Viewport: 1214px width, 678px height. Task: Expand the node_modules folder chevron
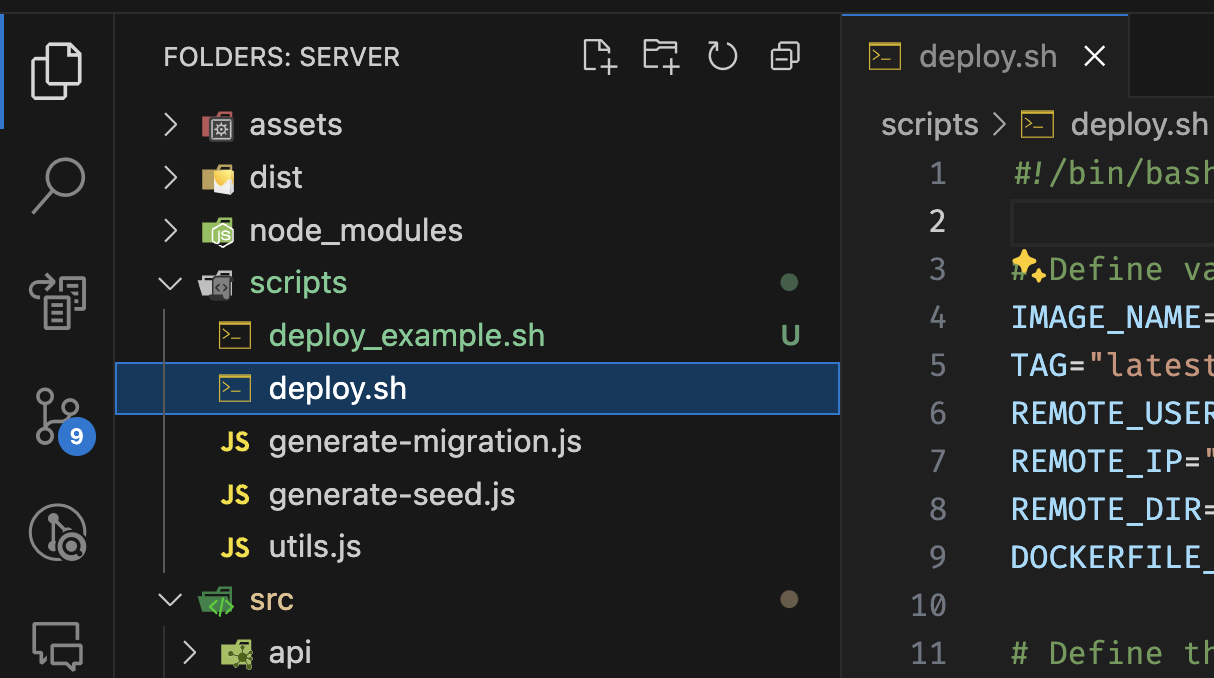coord(171,231)
